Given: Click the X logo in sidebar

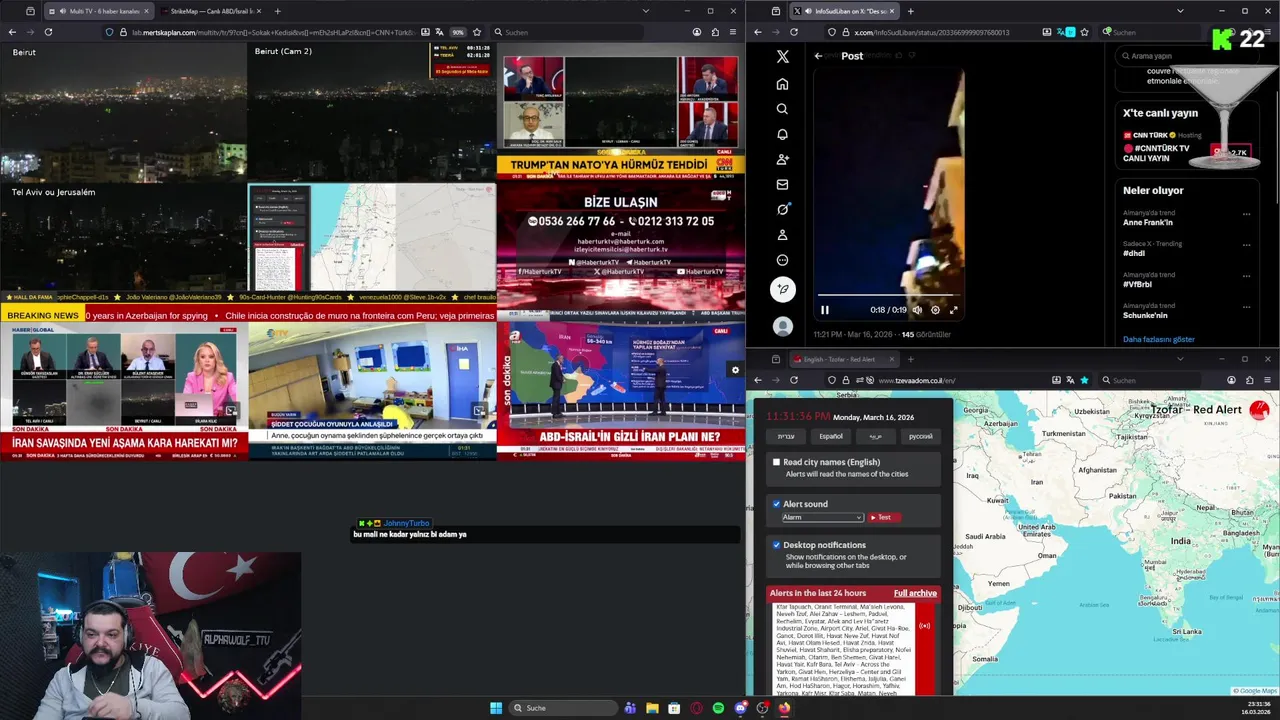Looking at the screenshot, I should pos(782,57).
